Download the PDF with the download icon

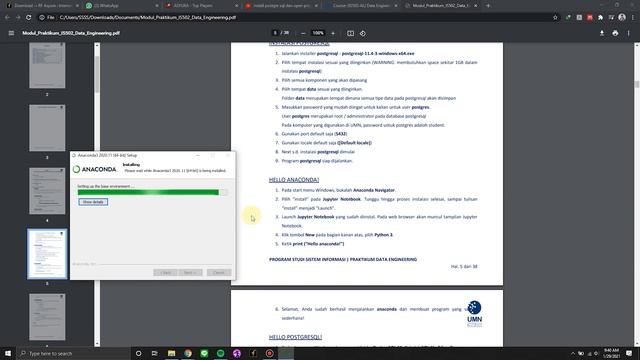pyautogui.click(x=602, y=33)
